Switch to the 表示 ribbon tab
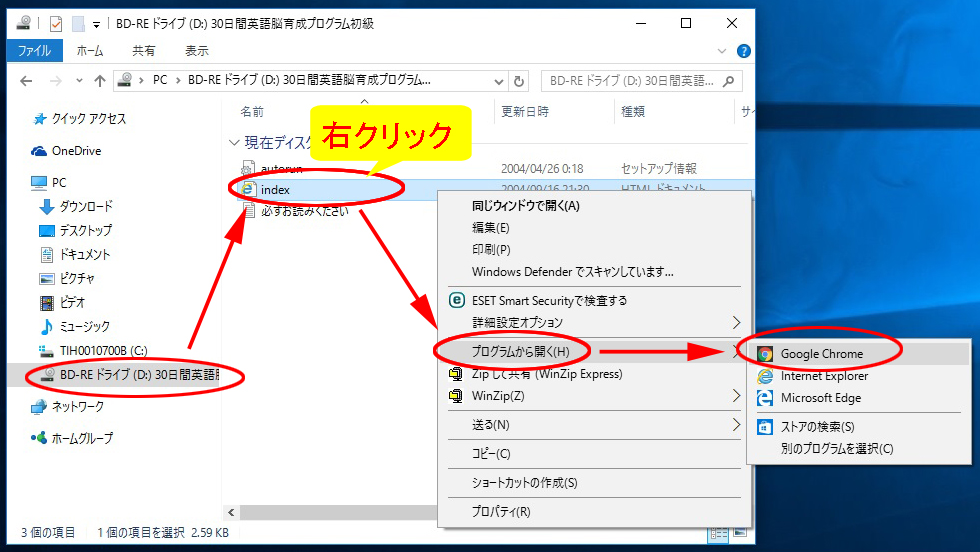This screenshot has height=552, width=980. pyautogui.click(x=197, y=51)
